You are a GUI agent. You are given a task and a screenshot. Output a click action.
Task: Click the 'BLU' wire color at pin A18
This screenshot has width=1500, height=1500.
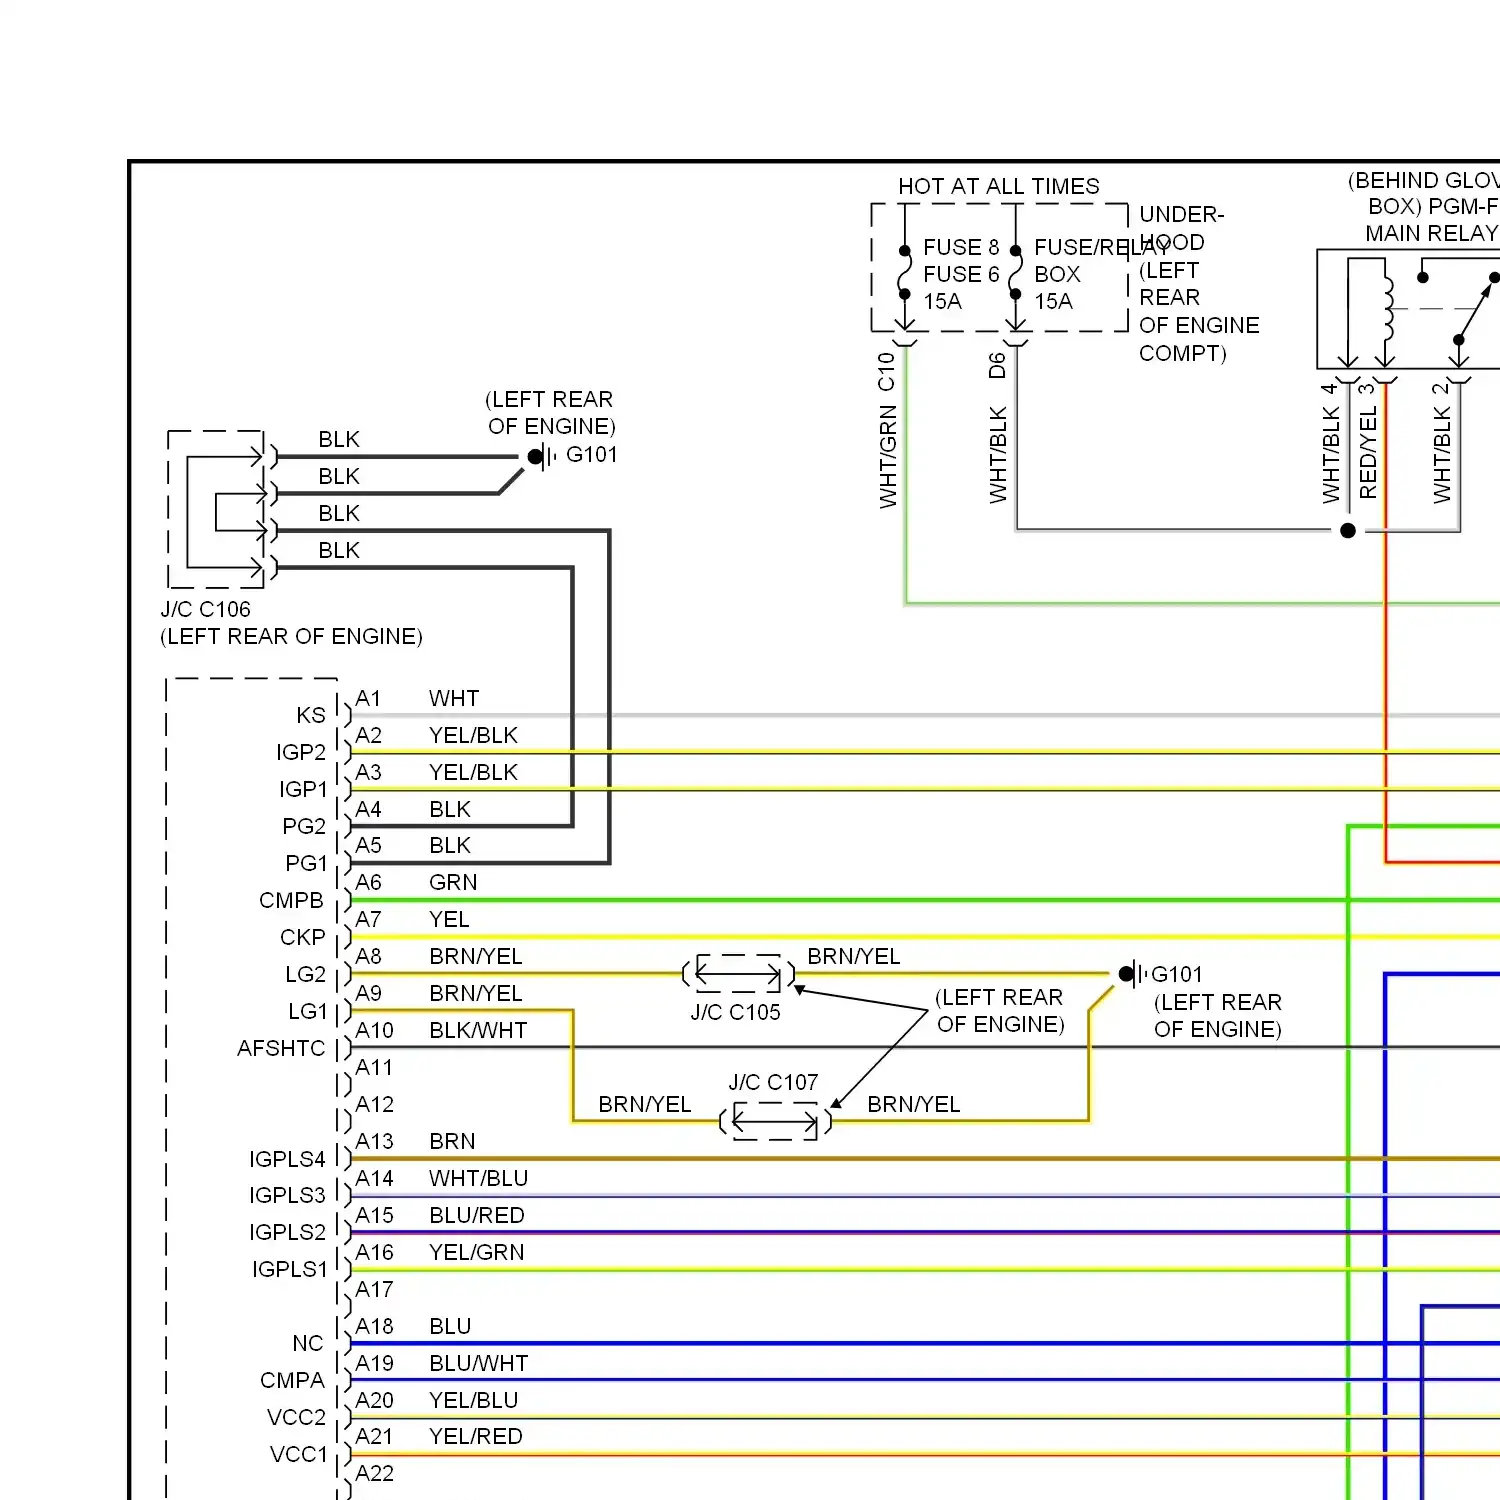coord(450,1327)
